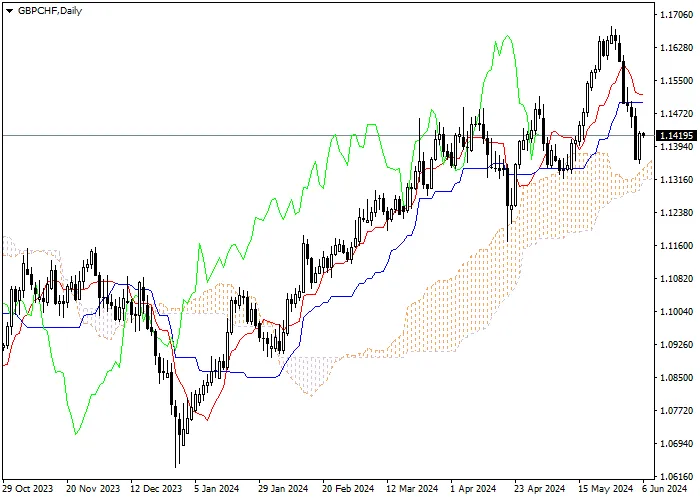Click the 1.13940 price axis label
Viewport: 700px width, 500px height.
[x=676, y=147]
